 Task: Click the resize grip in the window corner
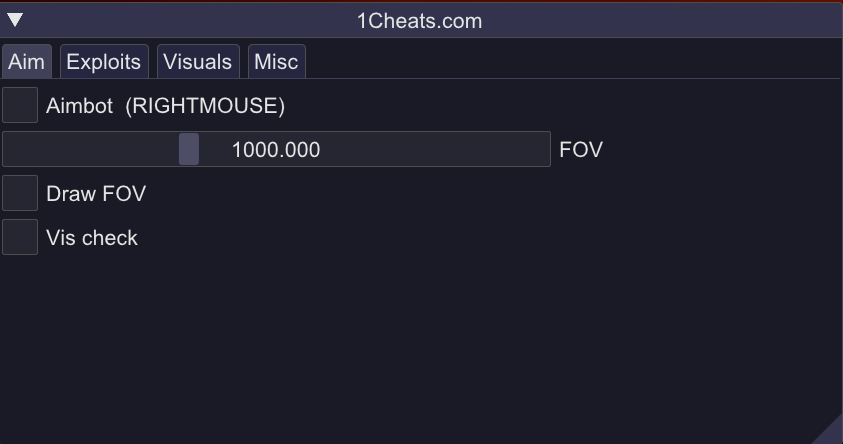point(831,433)
